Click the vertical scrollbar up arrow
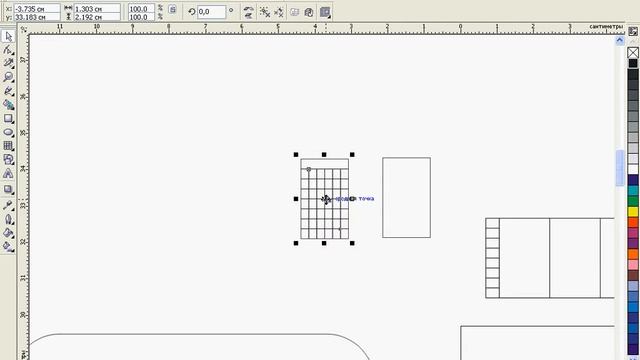This screenshot has height=360, width=640. point(620,40)
